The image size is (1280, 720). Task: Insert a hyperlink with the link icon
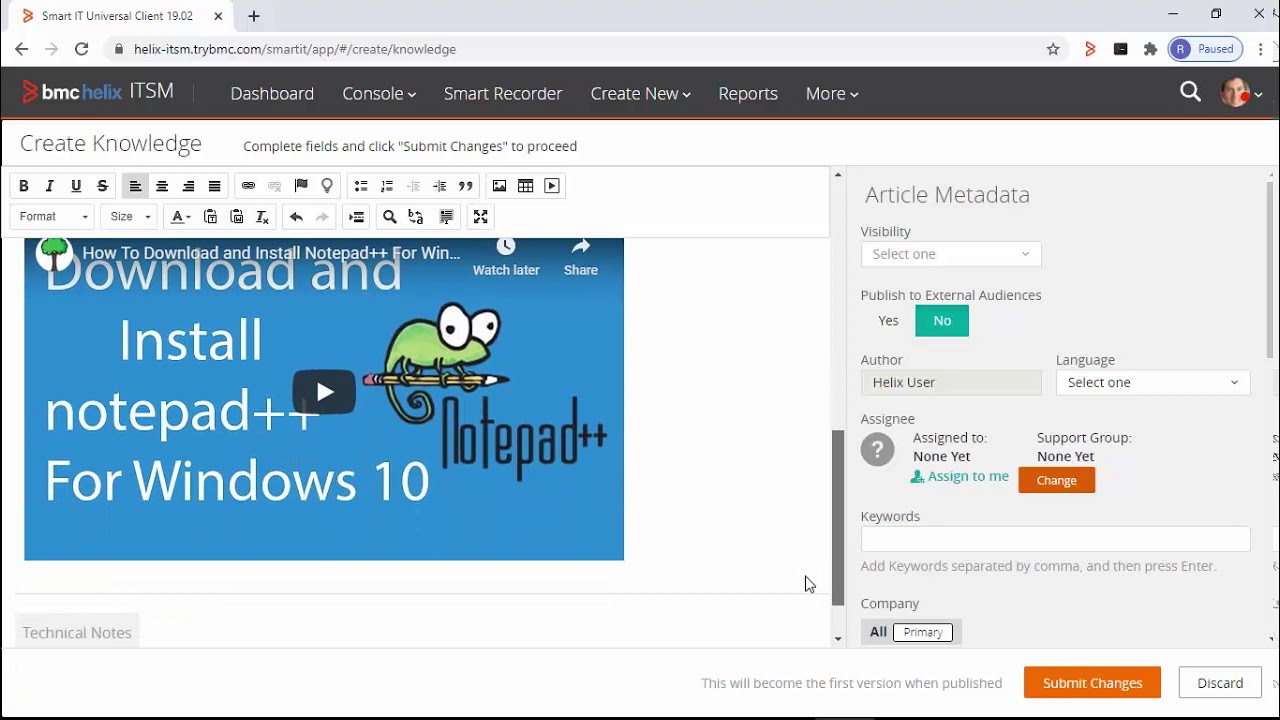tap(248, 186)
